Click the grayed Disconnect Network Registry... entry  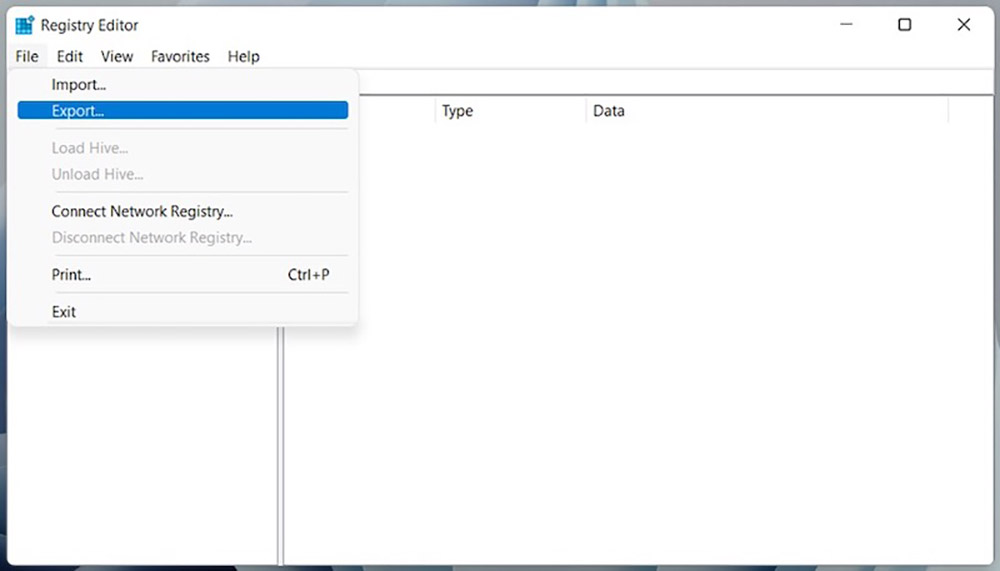coord(183,237)
